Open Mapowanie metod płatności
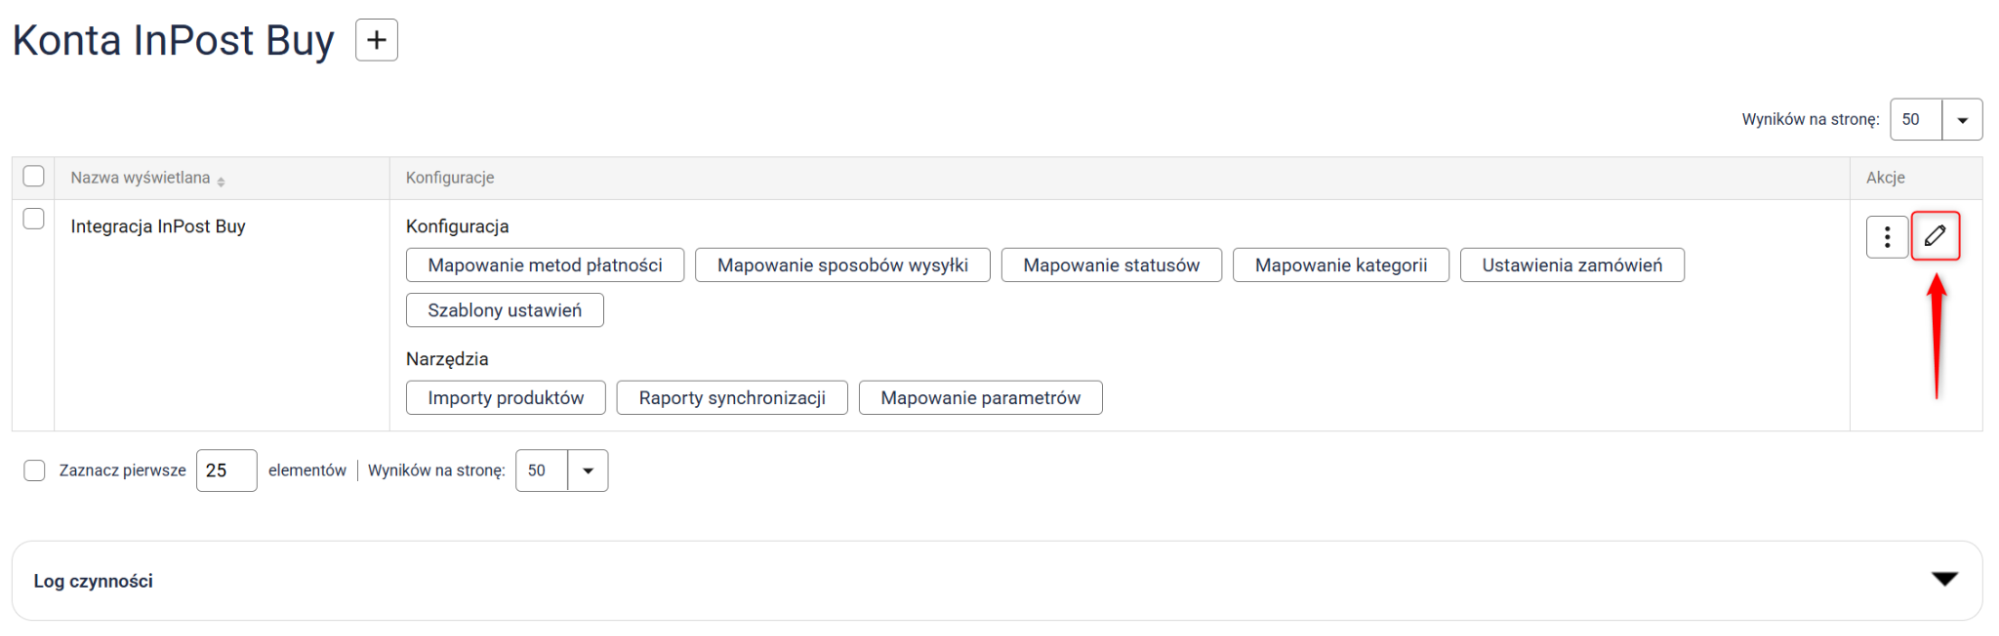This screenshot has width=1999, height=636. pos(545,265)
